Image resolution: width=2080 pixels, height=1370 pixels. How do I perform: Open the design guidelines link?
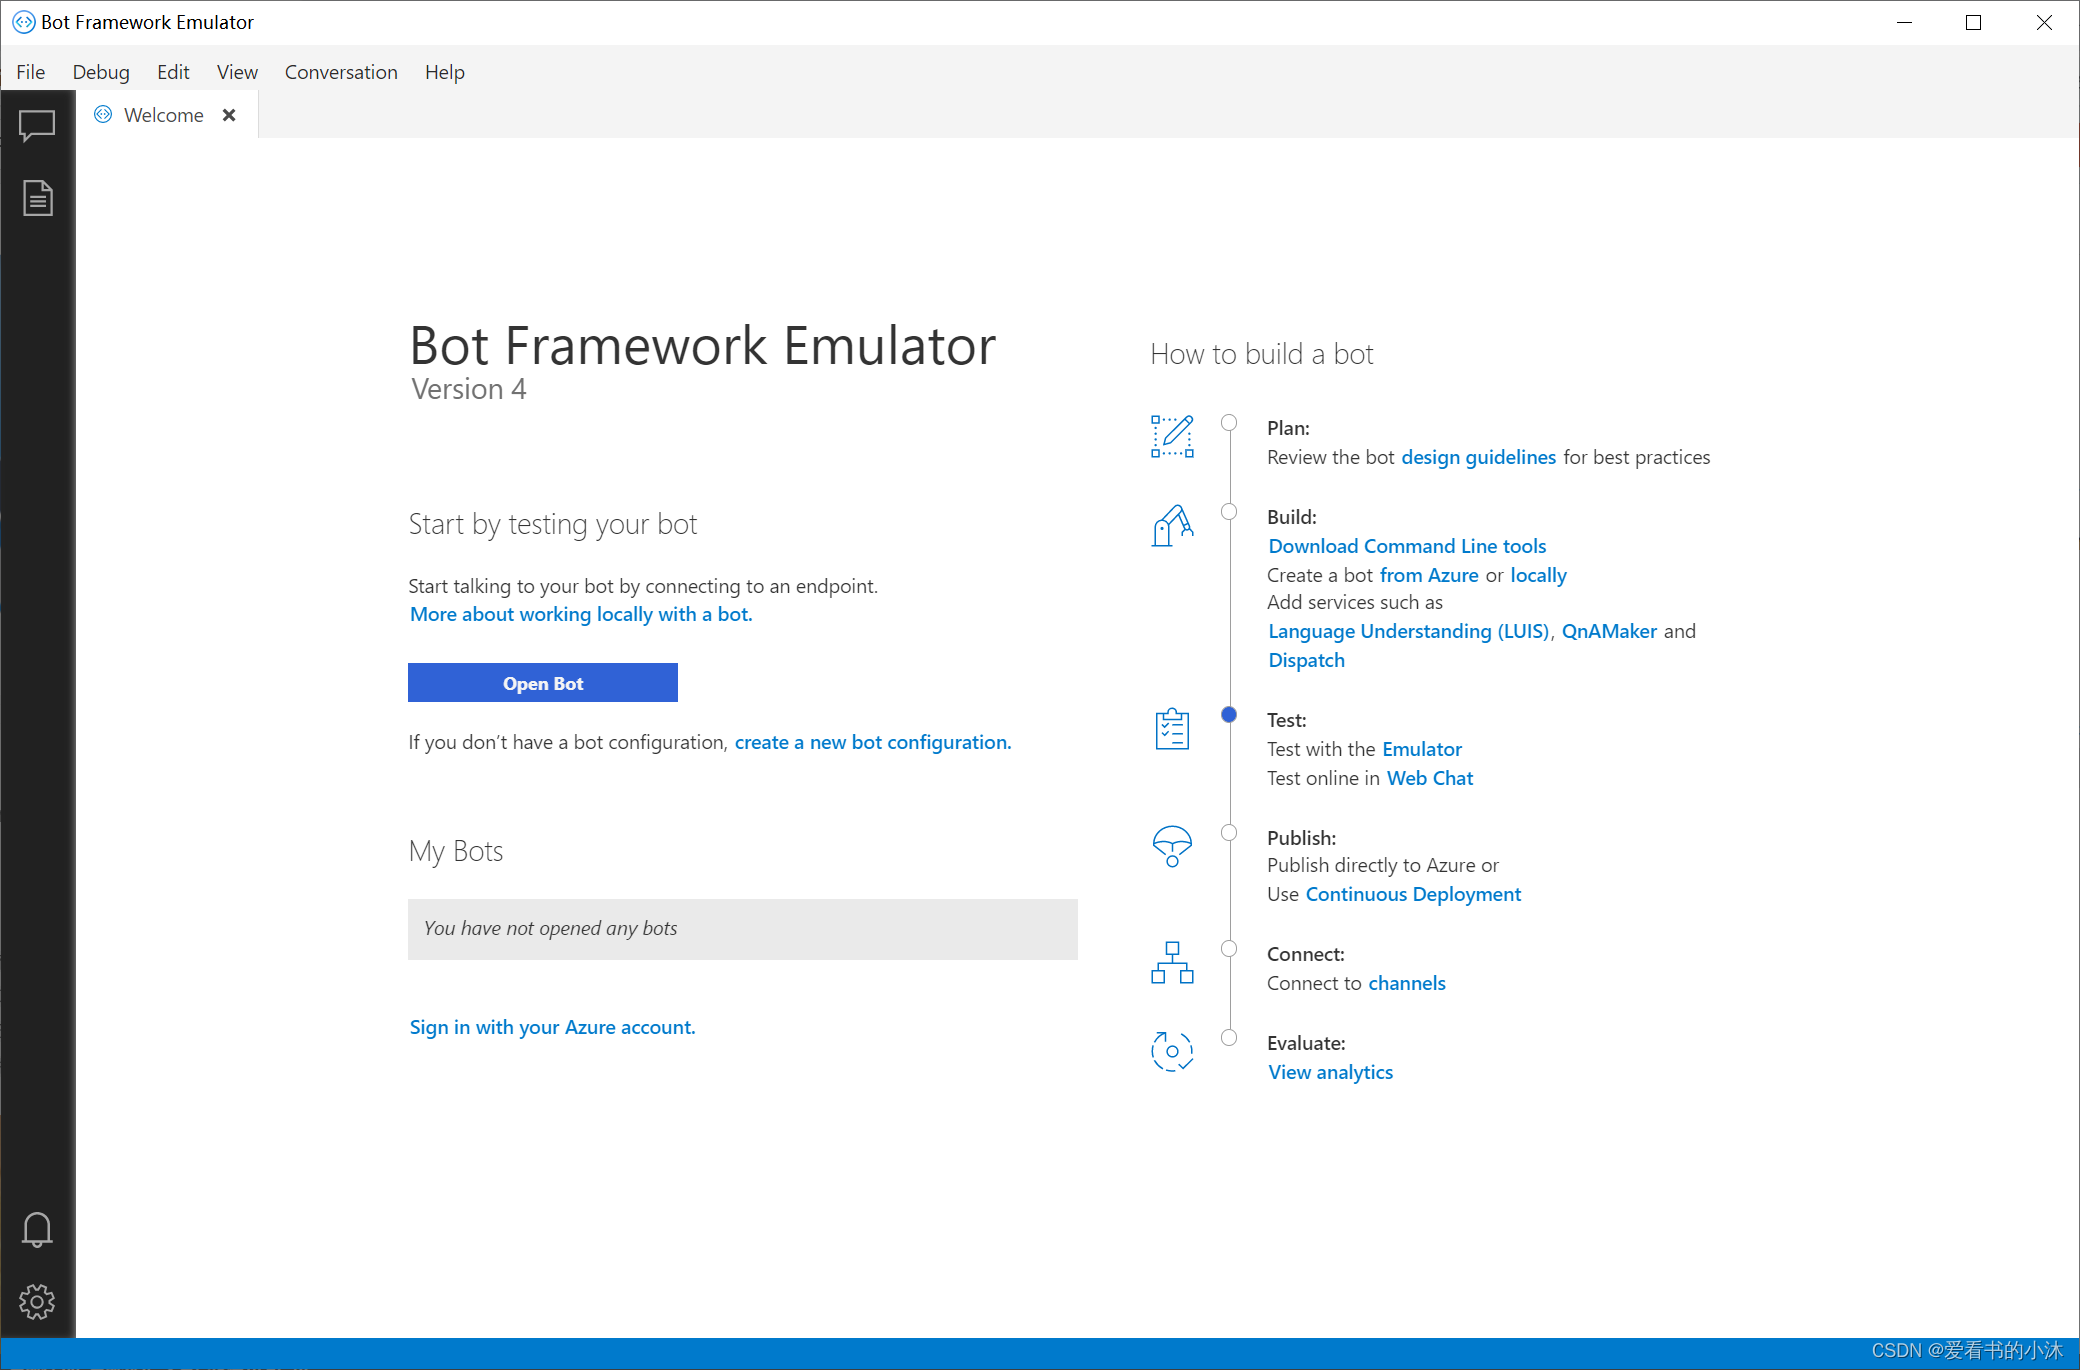1478,457
